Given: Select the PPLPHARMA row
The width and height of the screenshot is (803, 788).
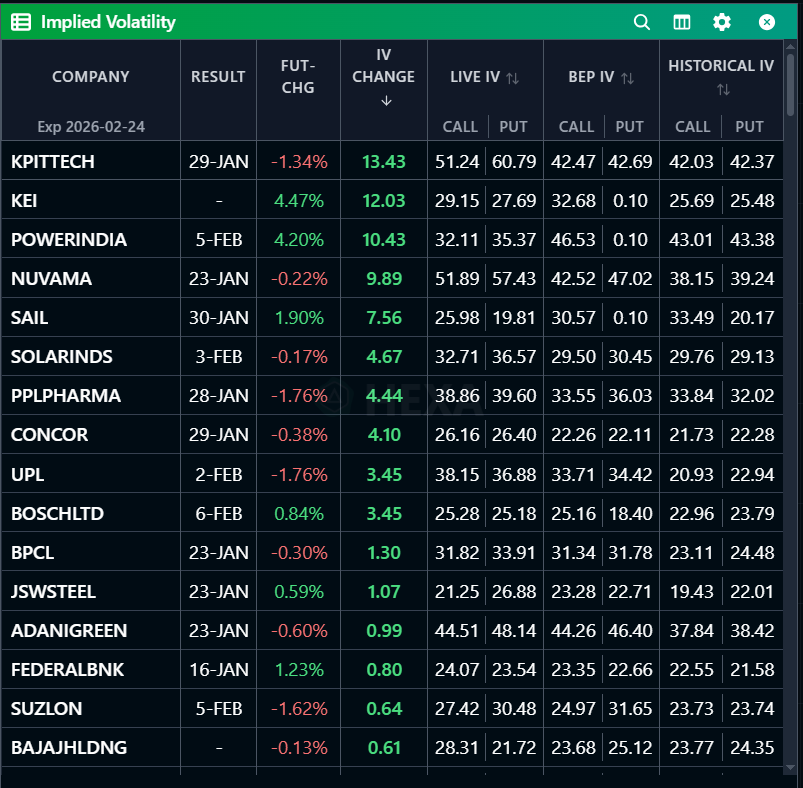Looking at the screenshot, I should (392, 395).
